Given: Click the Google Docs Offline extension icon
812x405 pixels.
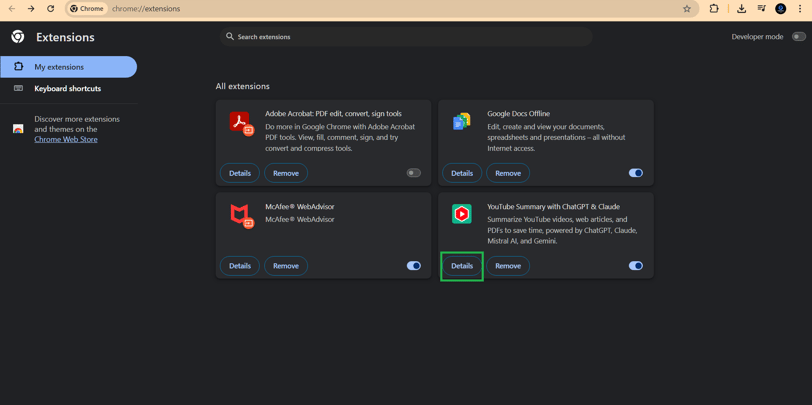Looking at the screenshot, I should pyautogui.click(x=461, y=122).
